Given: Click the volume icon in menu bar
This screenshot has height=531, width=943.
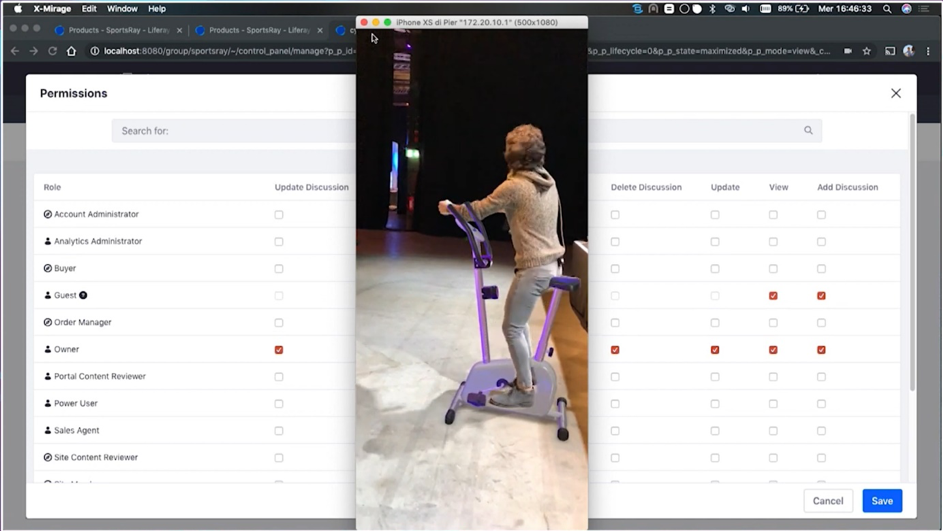Looking at the screenshot, I should tap(746, 8).
